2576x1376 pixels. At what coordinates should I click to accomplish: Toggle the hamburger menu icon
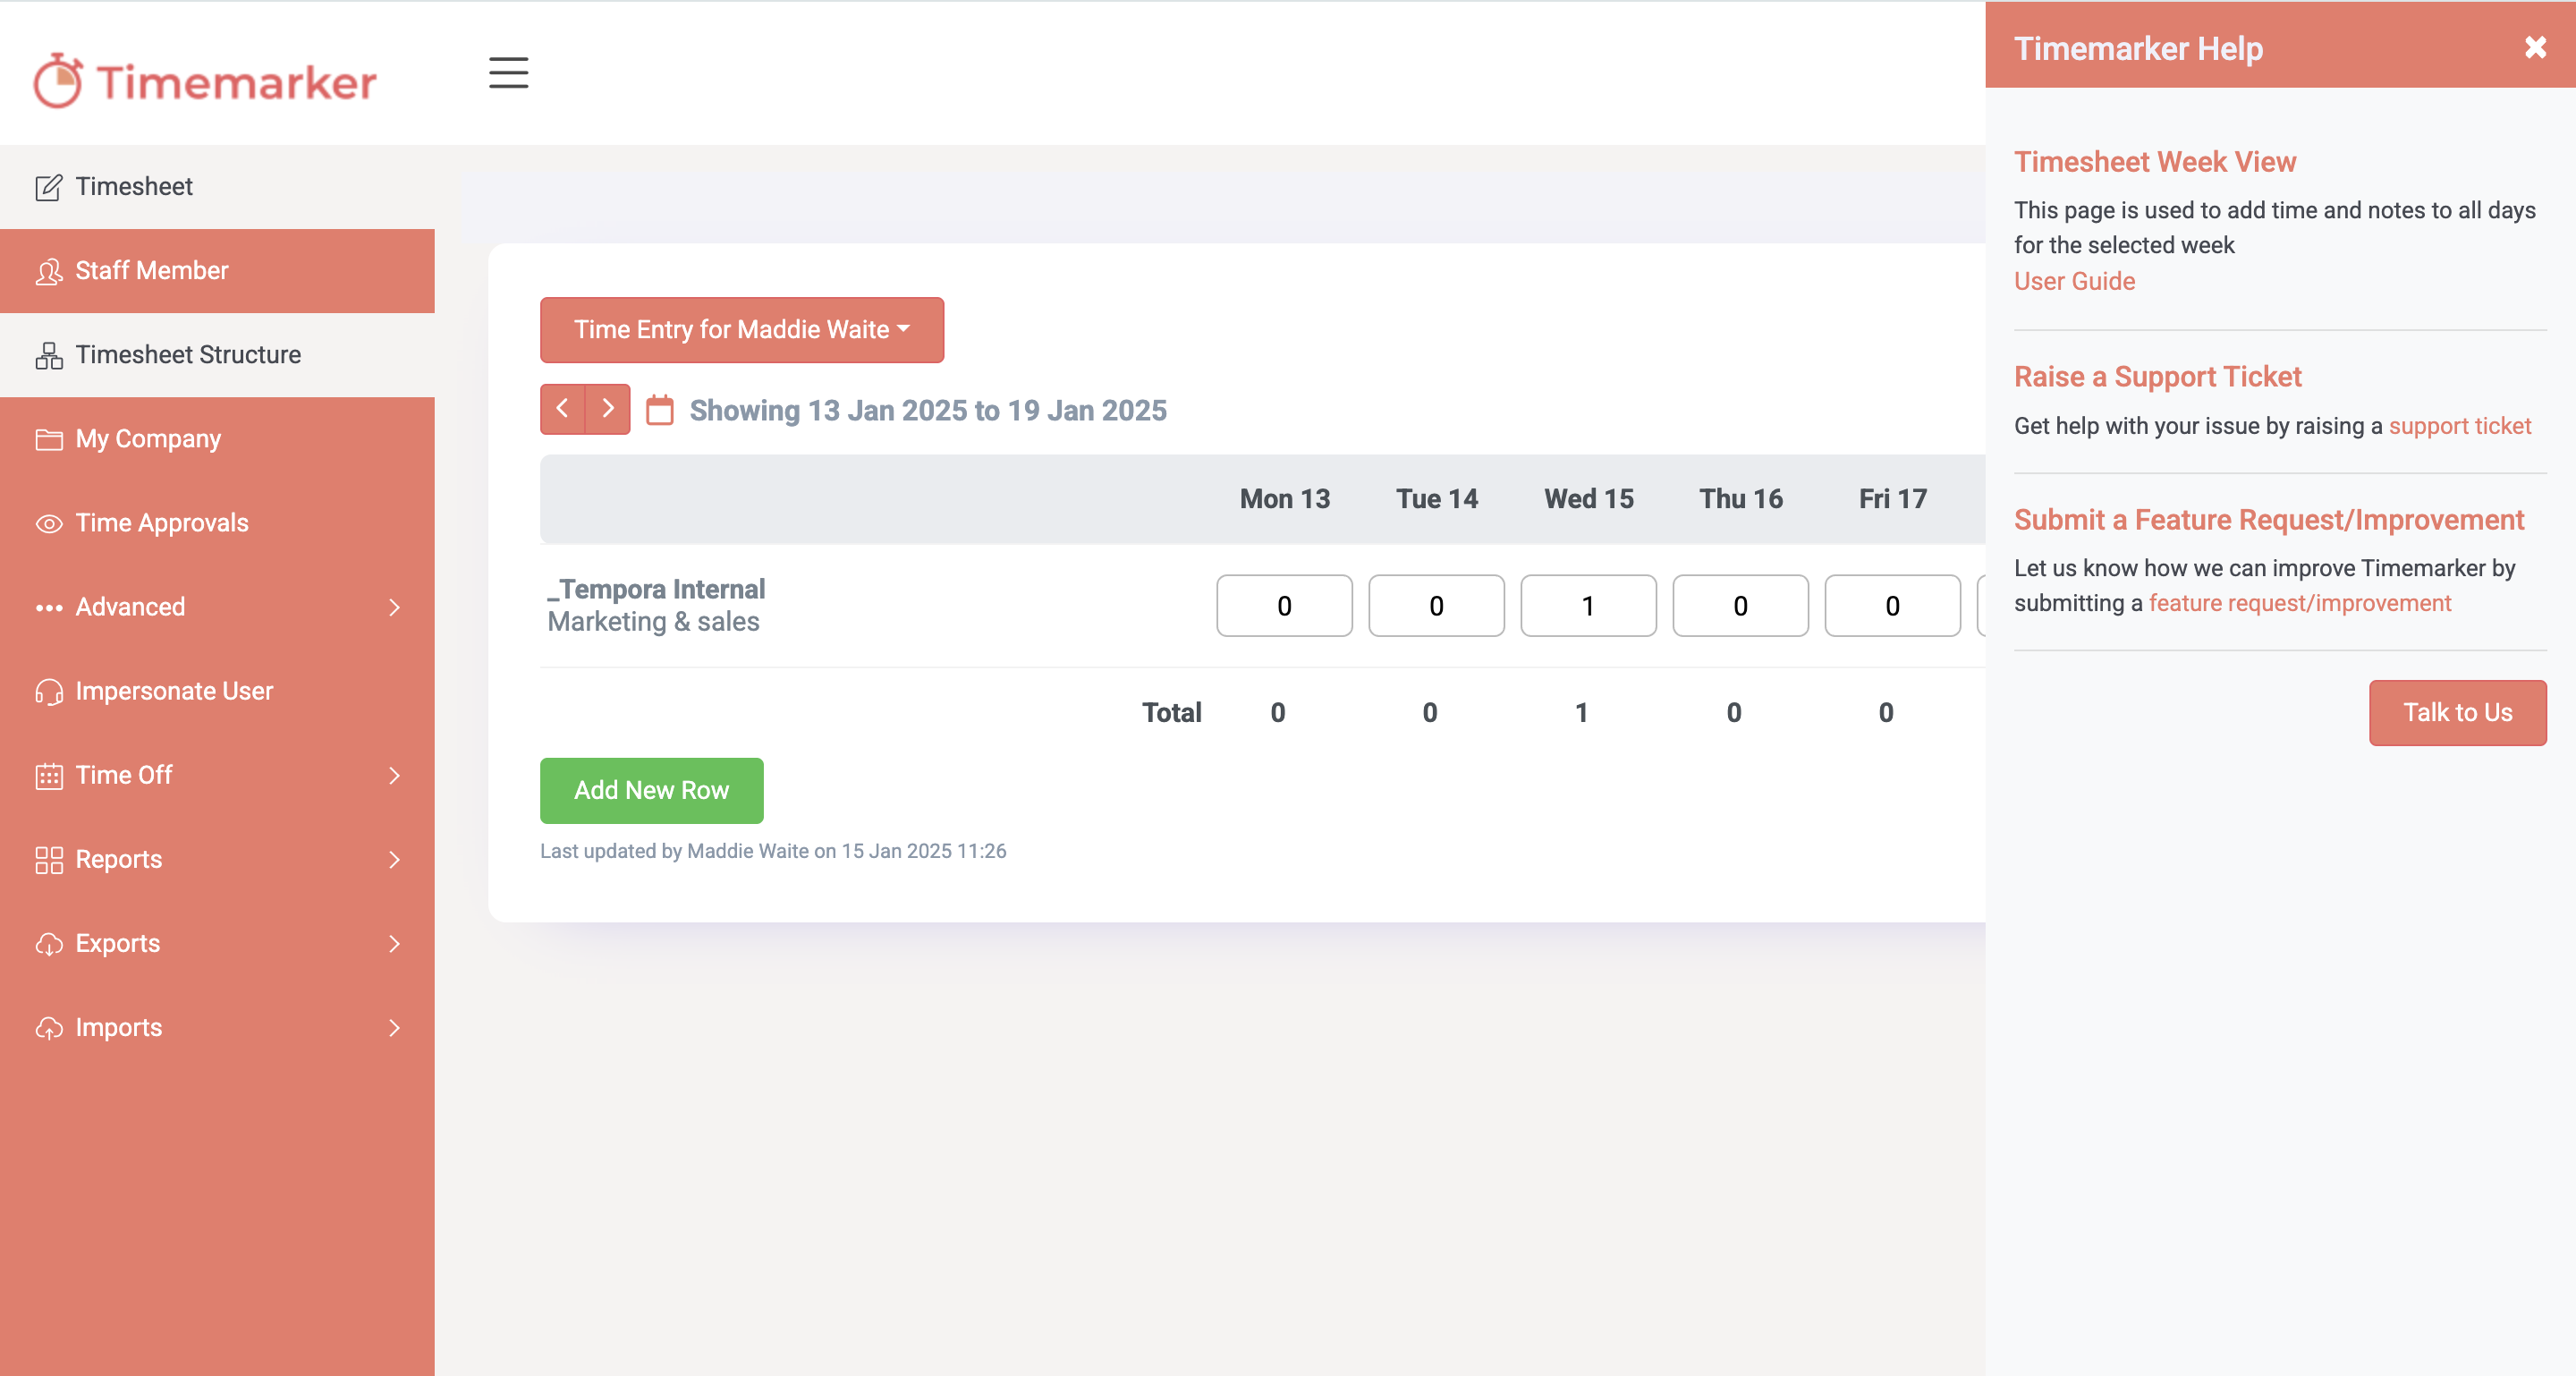click(508, 73)
